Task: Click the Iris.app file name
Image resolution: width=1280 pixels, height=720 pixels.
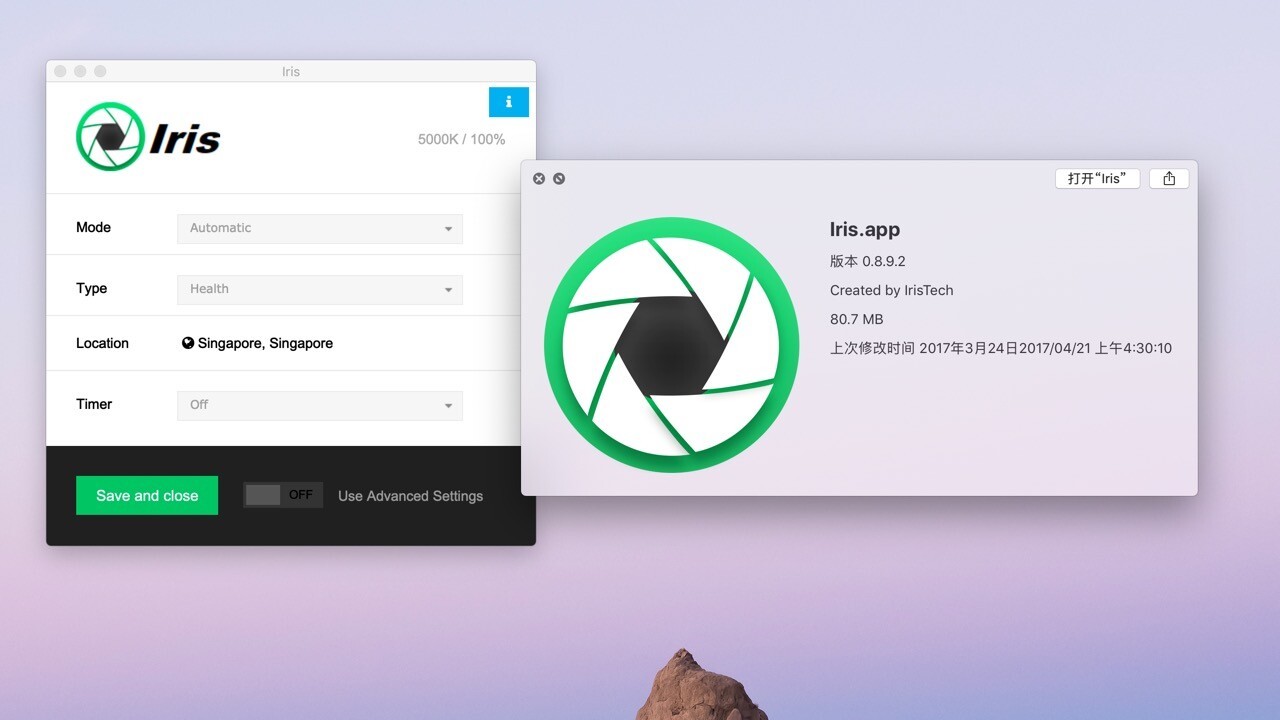Action: [865, 230]
